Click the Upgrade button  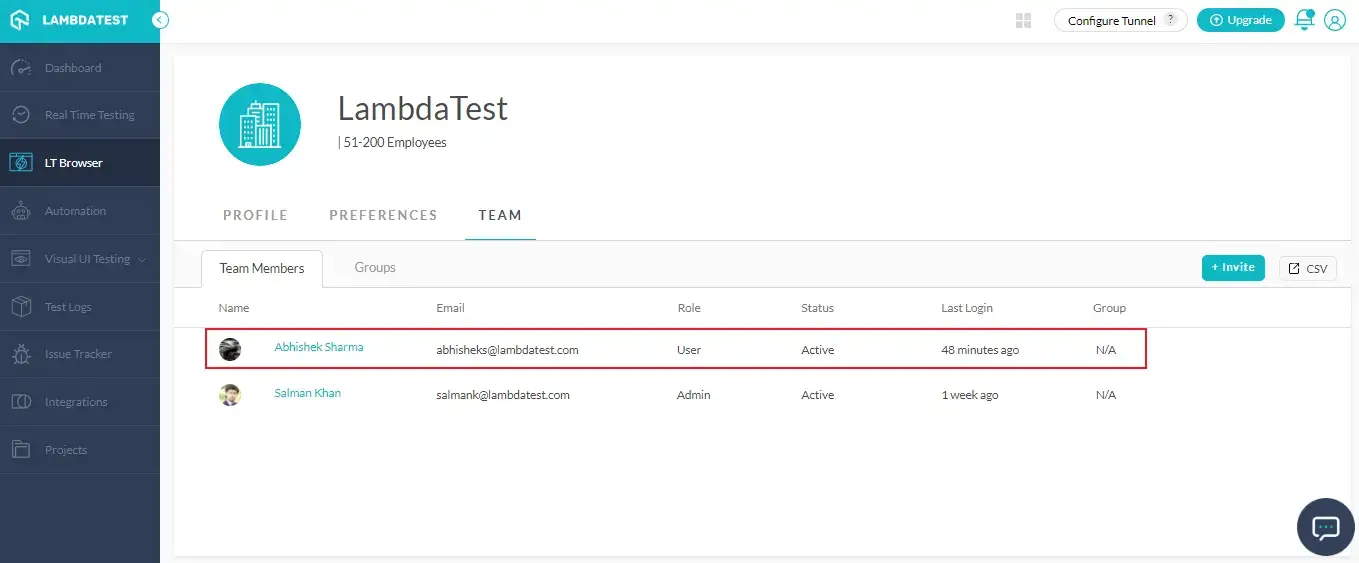[1240, 20]
